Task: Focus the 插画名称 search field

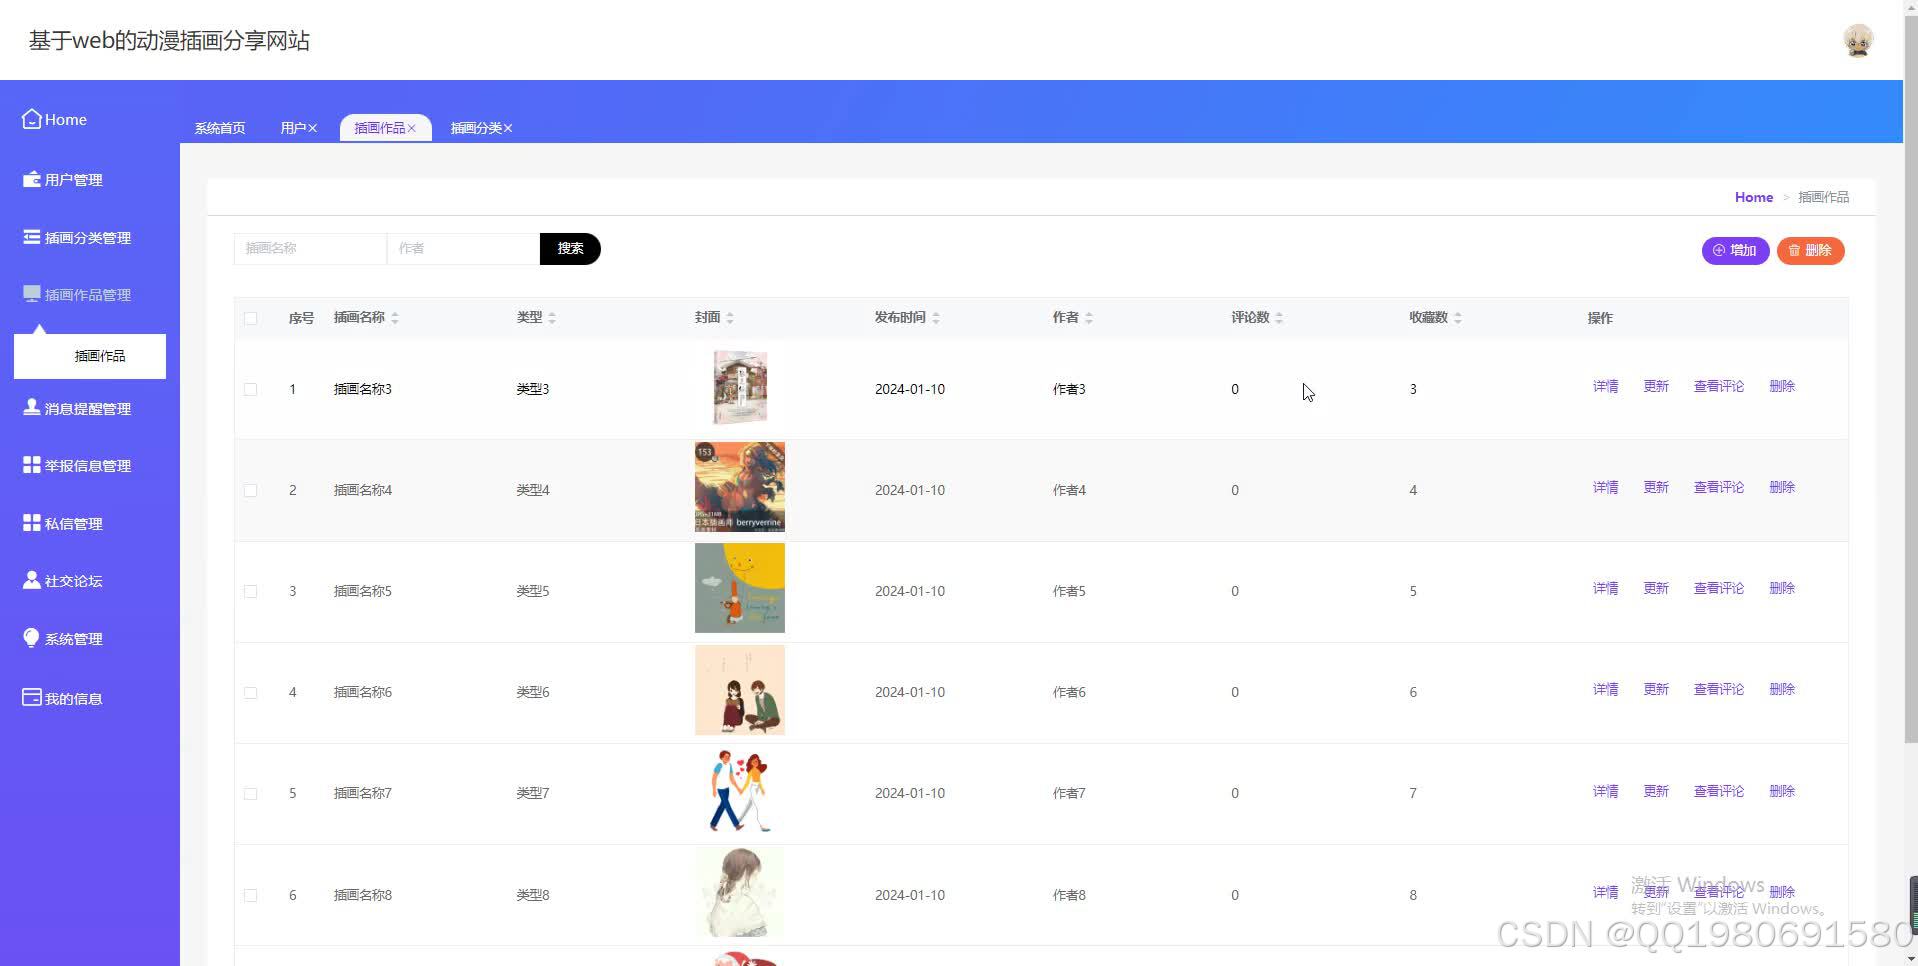Action: coord(310,249)
